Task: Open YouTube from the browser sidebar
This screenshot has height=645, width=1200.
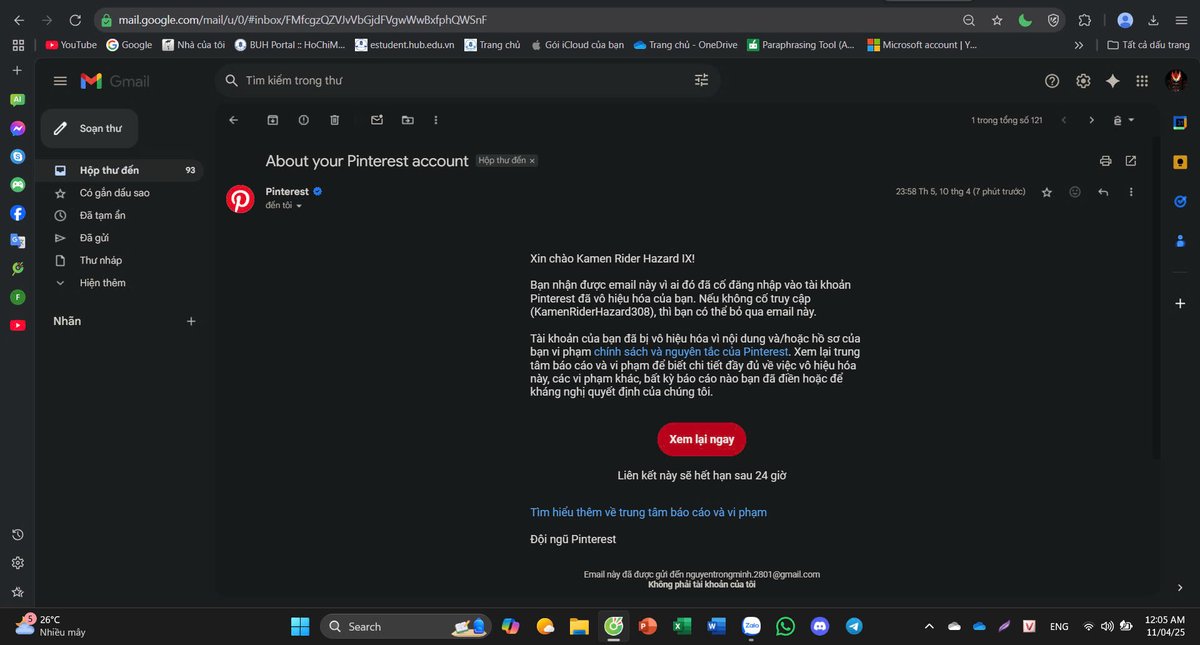Action: [x=17, y=325]
